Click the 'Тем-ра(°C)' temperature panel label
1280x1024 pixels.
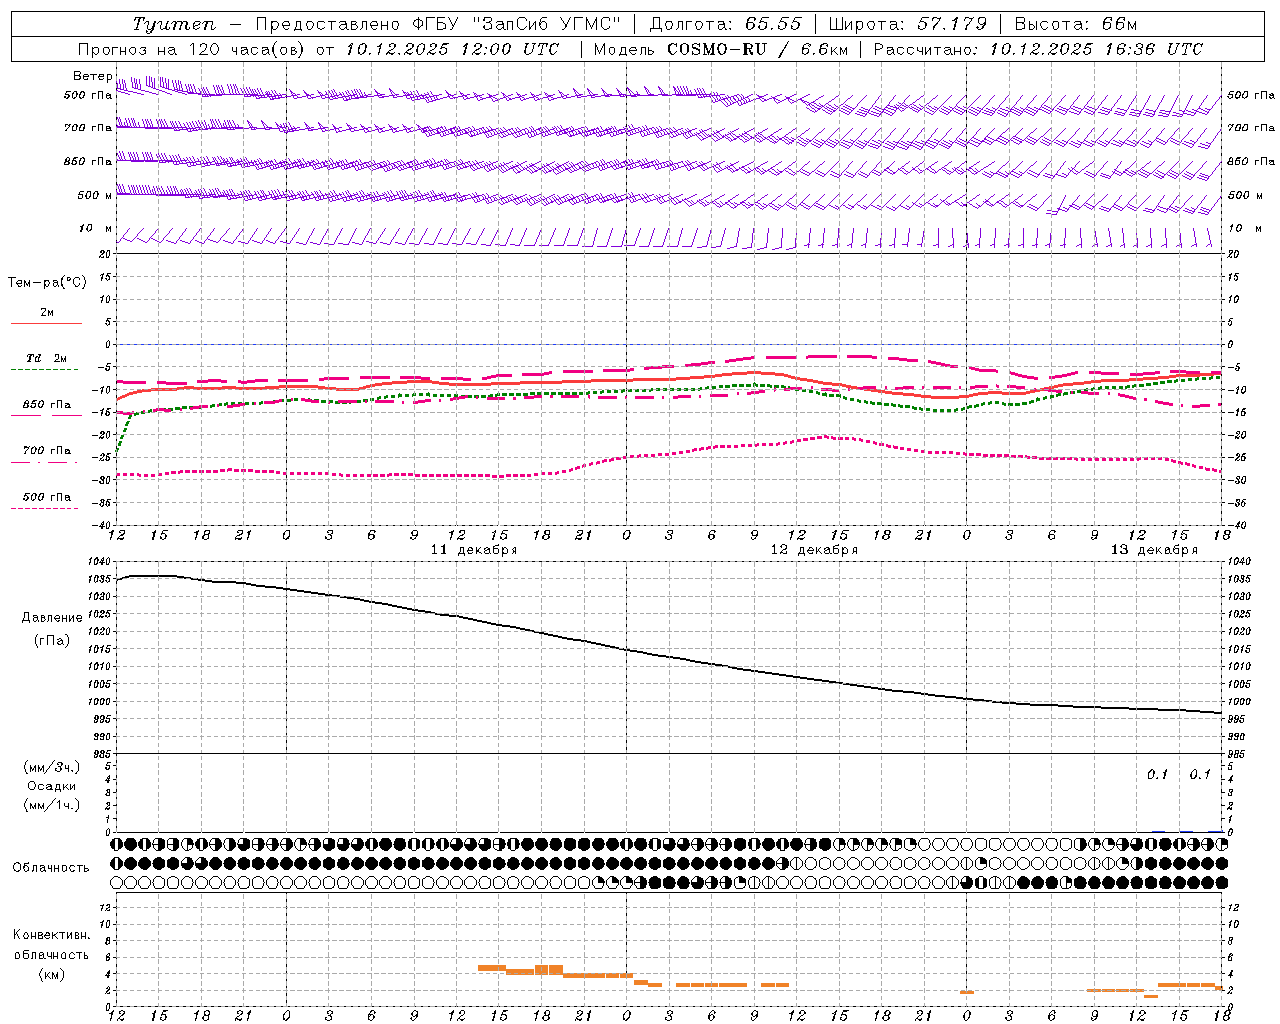tap(47, 283)
